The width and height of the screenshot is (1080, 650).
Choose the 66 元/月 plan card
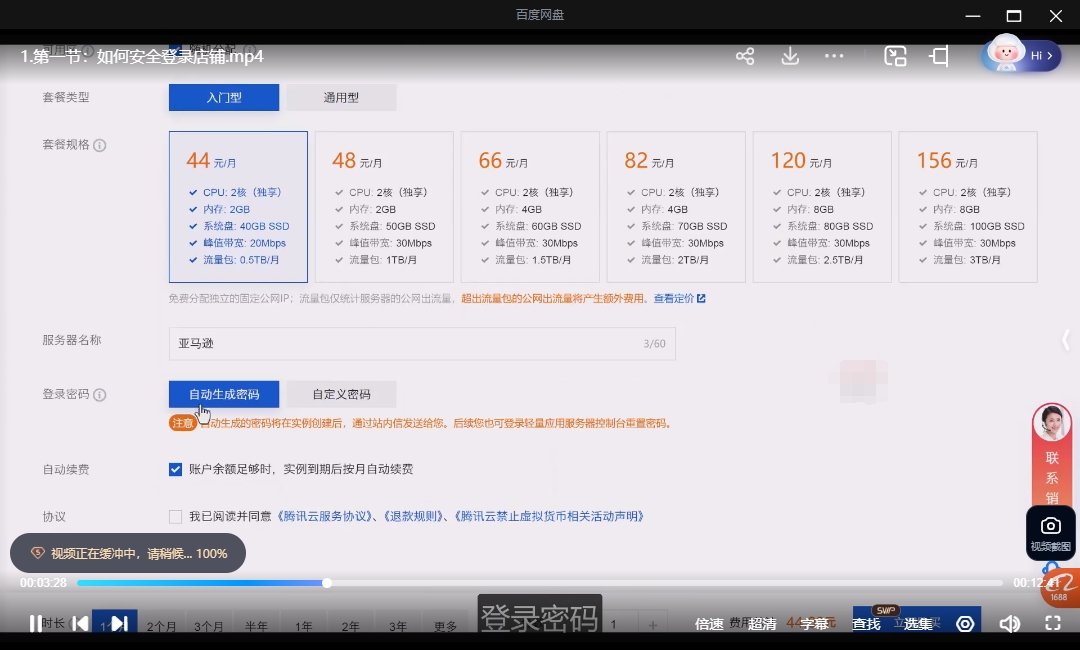(530, 207)
